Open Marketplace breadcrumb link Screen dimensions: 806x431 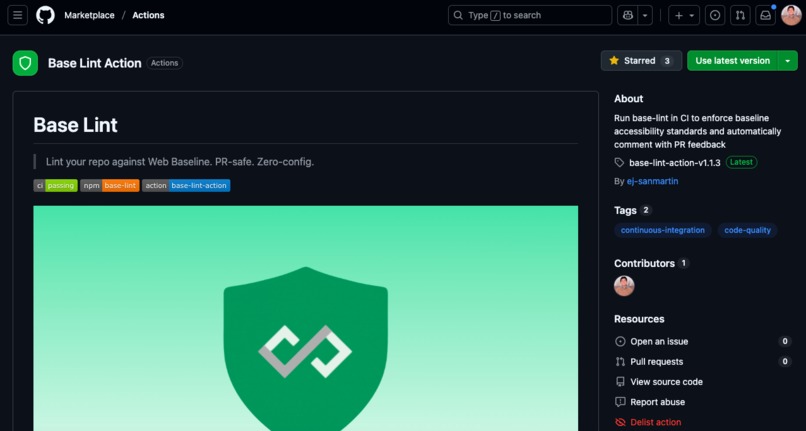(x=89, y=15)
